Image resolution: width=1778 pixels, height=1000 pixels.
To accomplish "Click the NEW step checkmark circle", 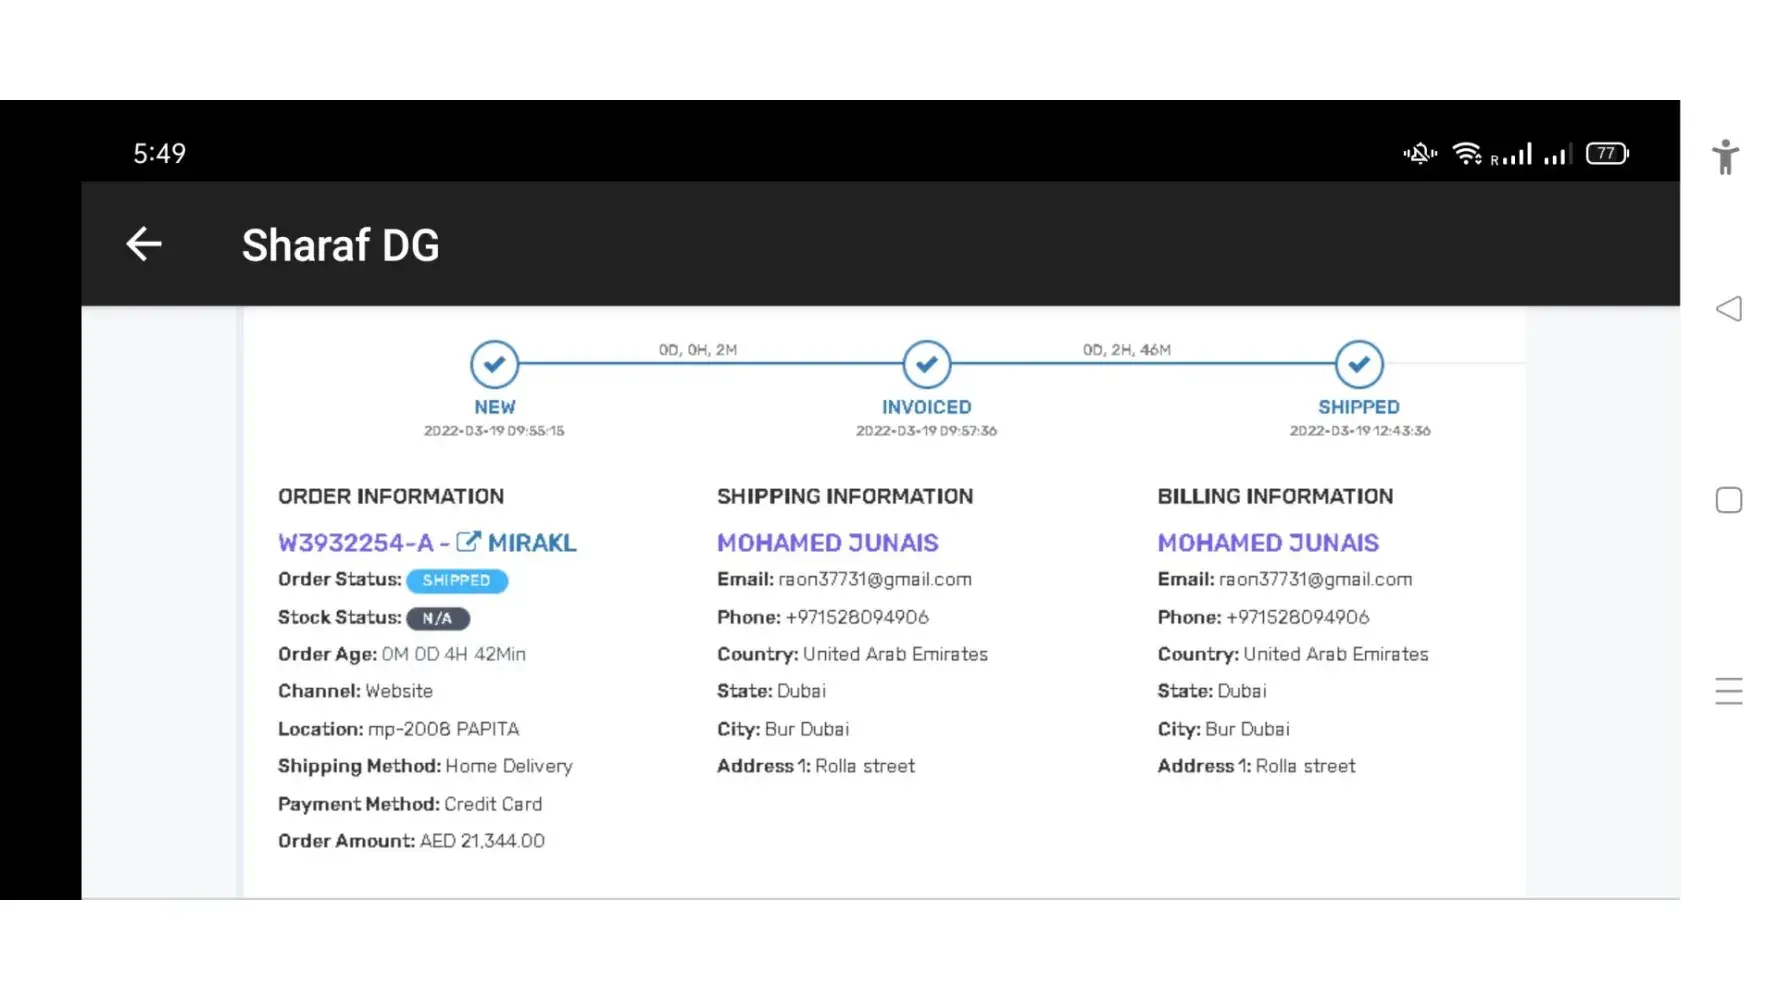I will point(495,364).
